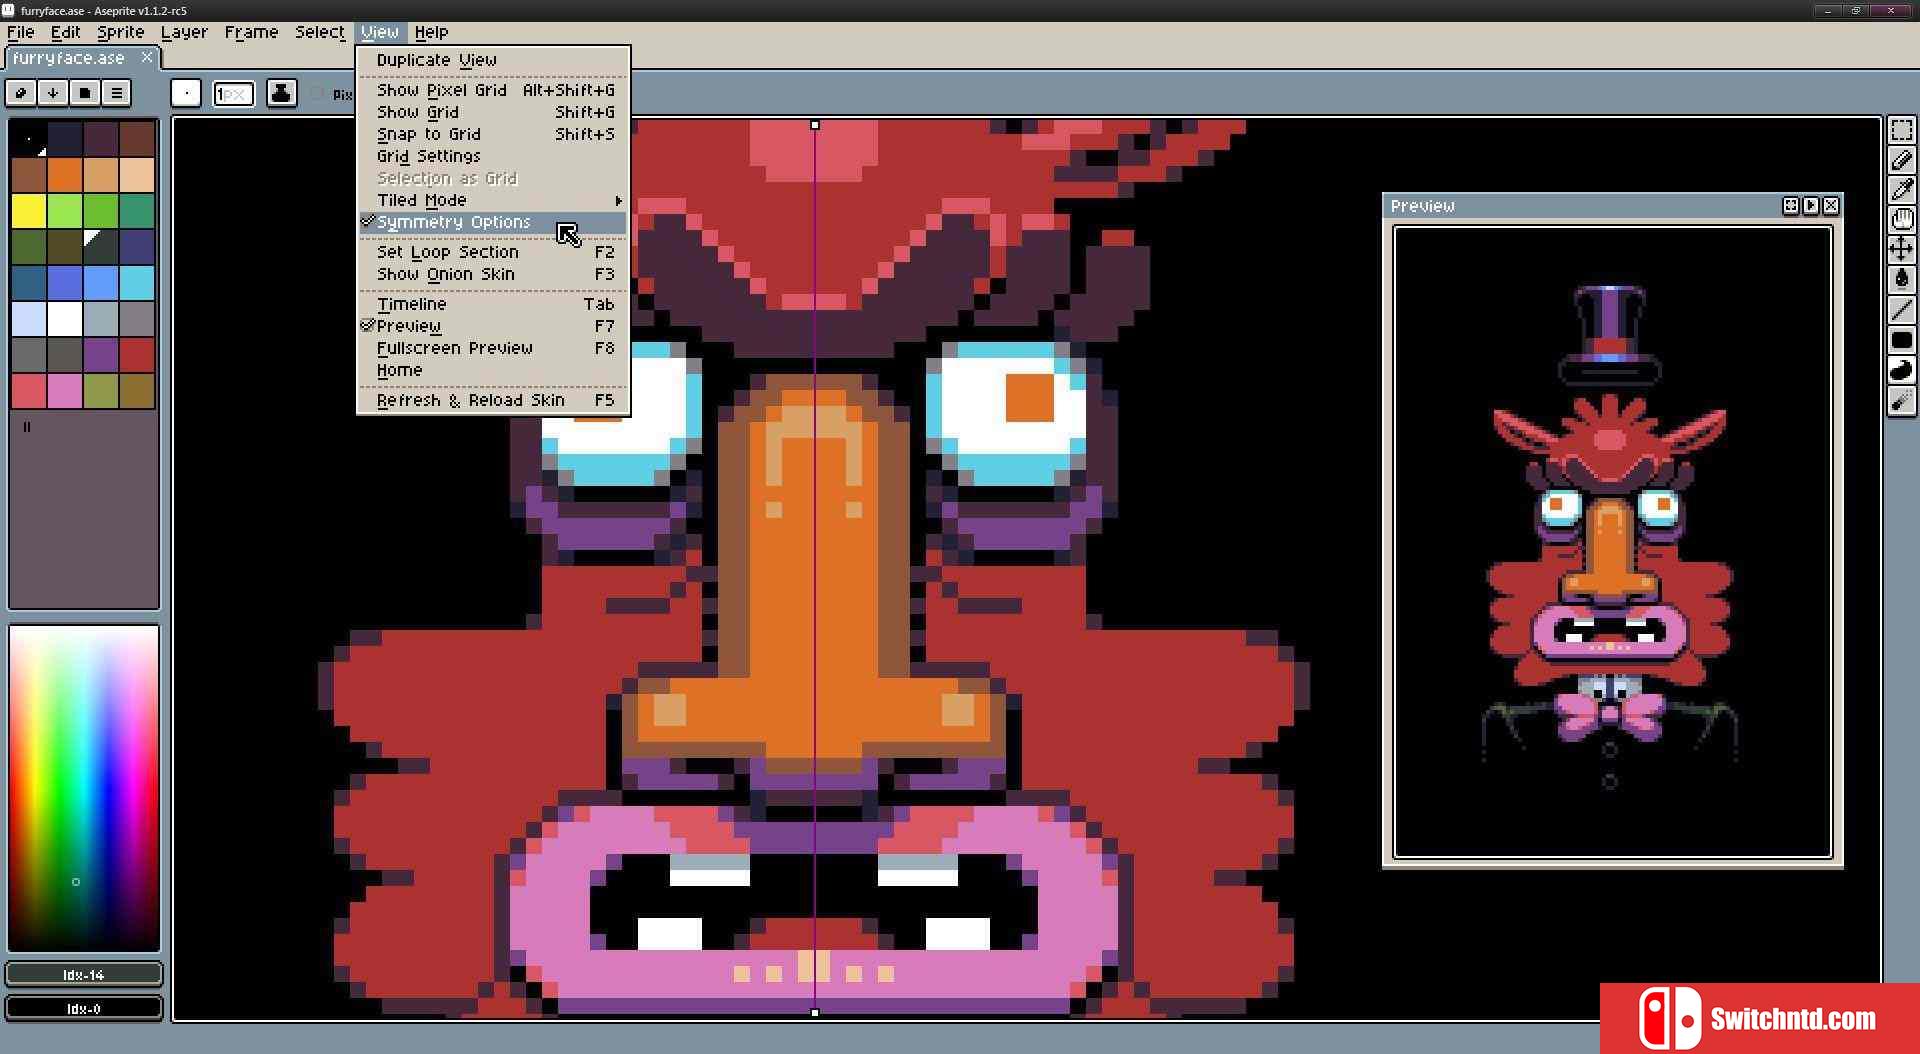1920x1054 pixels.
Task: Select the Blur/Jumble tool at toolbar bottom
Action: coord(1901,402)
